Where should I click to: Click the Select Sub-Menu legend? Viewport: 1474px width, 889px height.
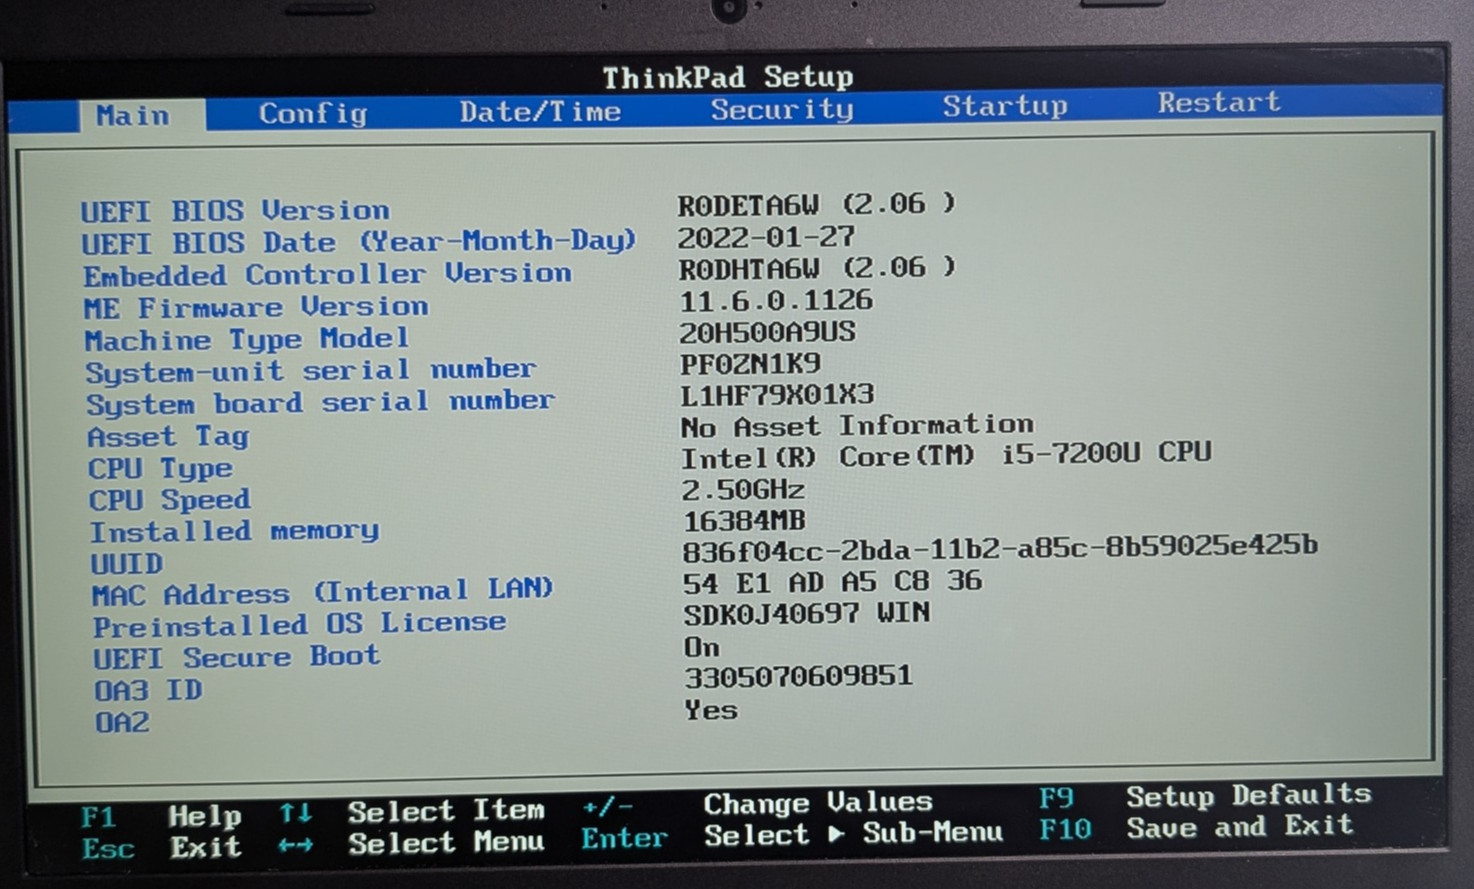point(853,834)
